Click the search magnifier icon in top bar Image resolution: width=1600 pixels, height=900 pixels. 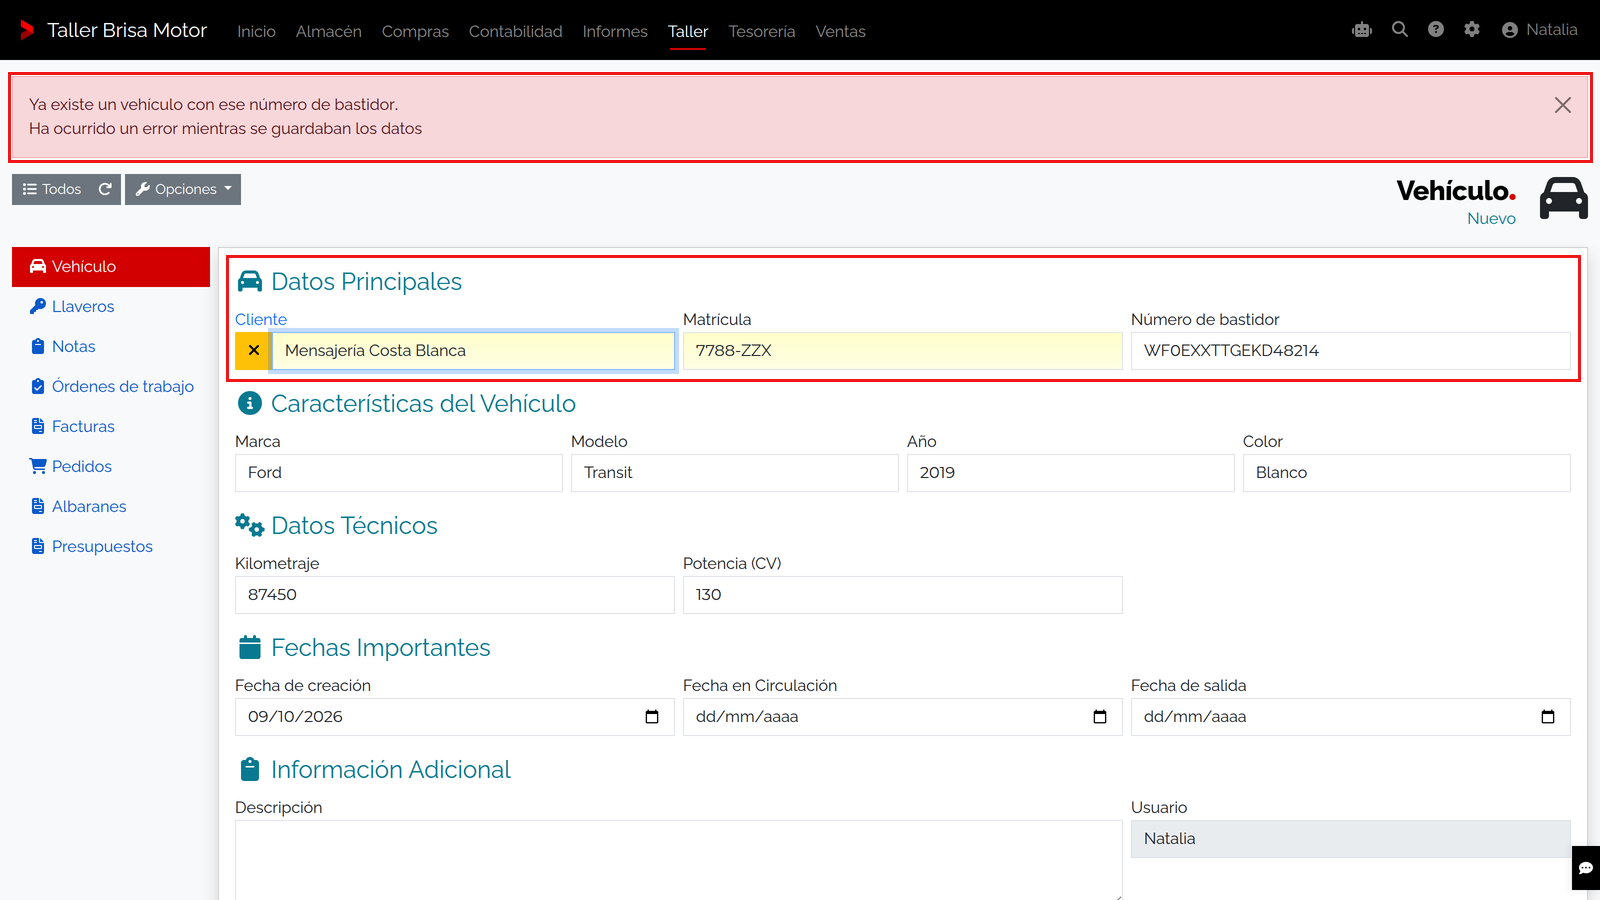[x=1399, y=30]
